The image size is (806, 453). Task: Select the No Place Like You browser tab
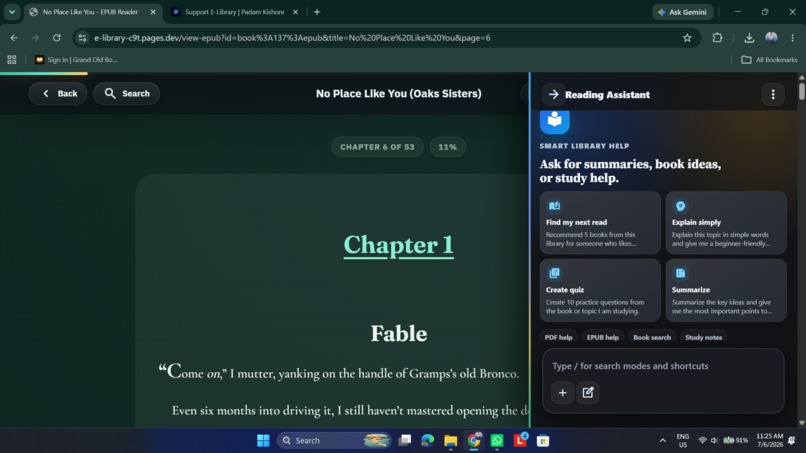(x=90, y=12)
